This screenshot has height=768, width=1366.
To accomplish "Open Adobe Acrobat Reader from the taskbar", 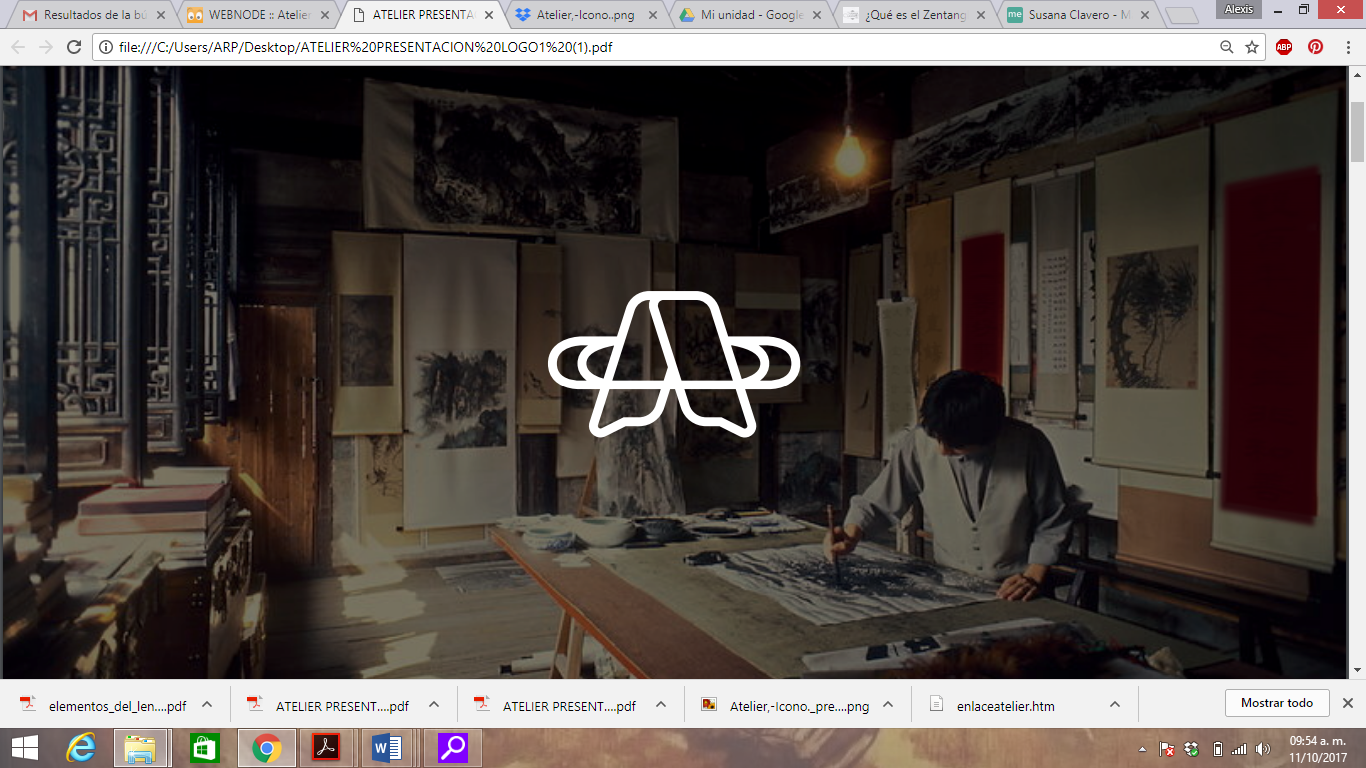I will tap(325, 748).
